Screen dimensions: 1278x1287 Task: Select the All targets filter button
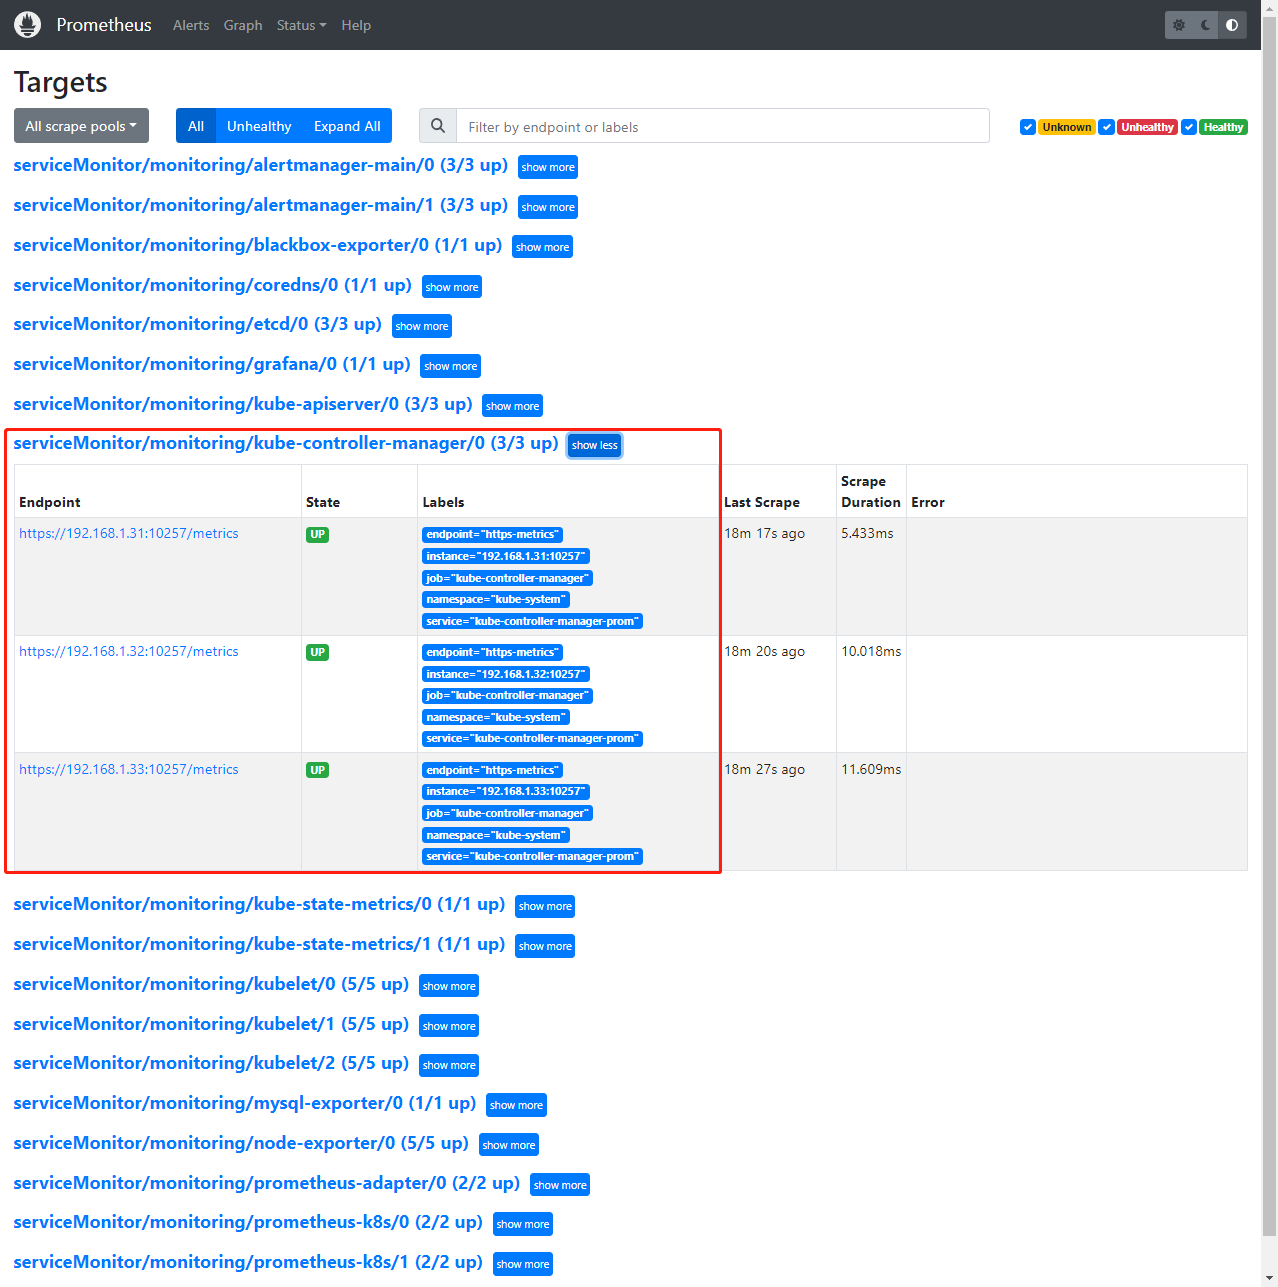pos(196,126)
